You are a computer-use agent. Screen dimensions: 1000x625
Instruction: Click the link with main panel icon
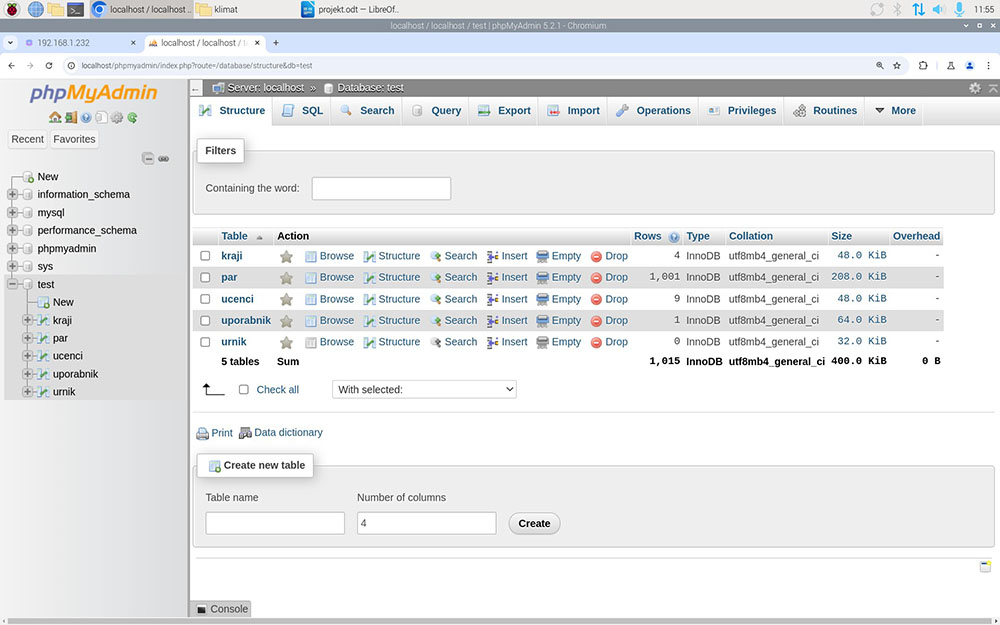point(164,158)
